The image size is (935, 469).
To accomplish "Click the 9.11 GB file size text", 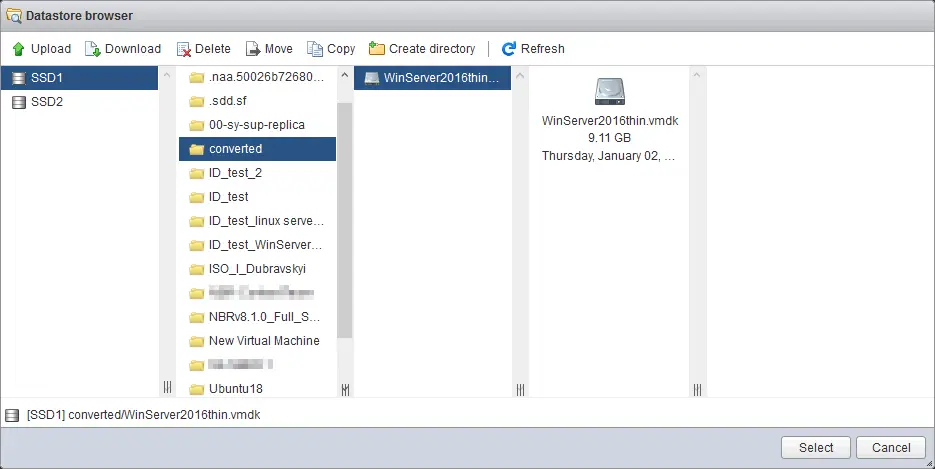I will [609, 138].
